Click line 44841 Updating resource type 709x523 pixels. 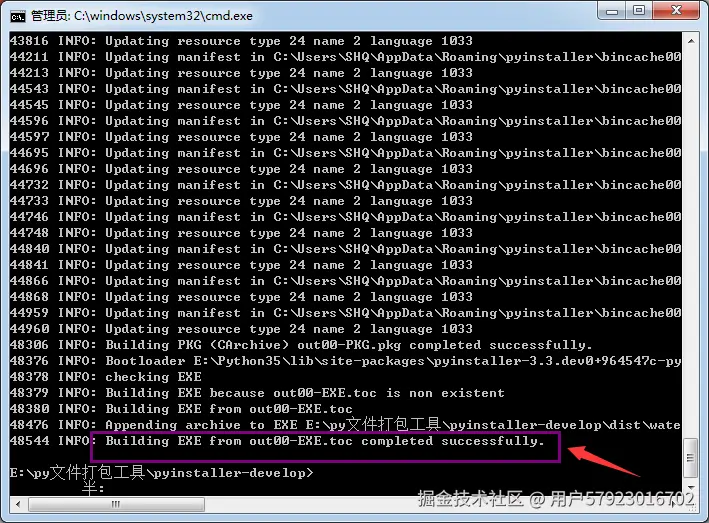(x=241, y=265)
